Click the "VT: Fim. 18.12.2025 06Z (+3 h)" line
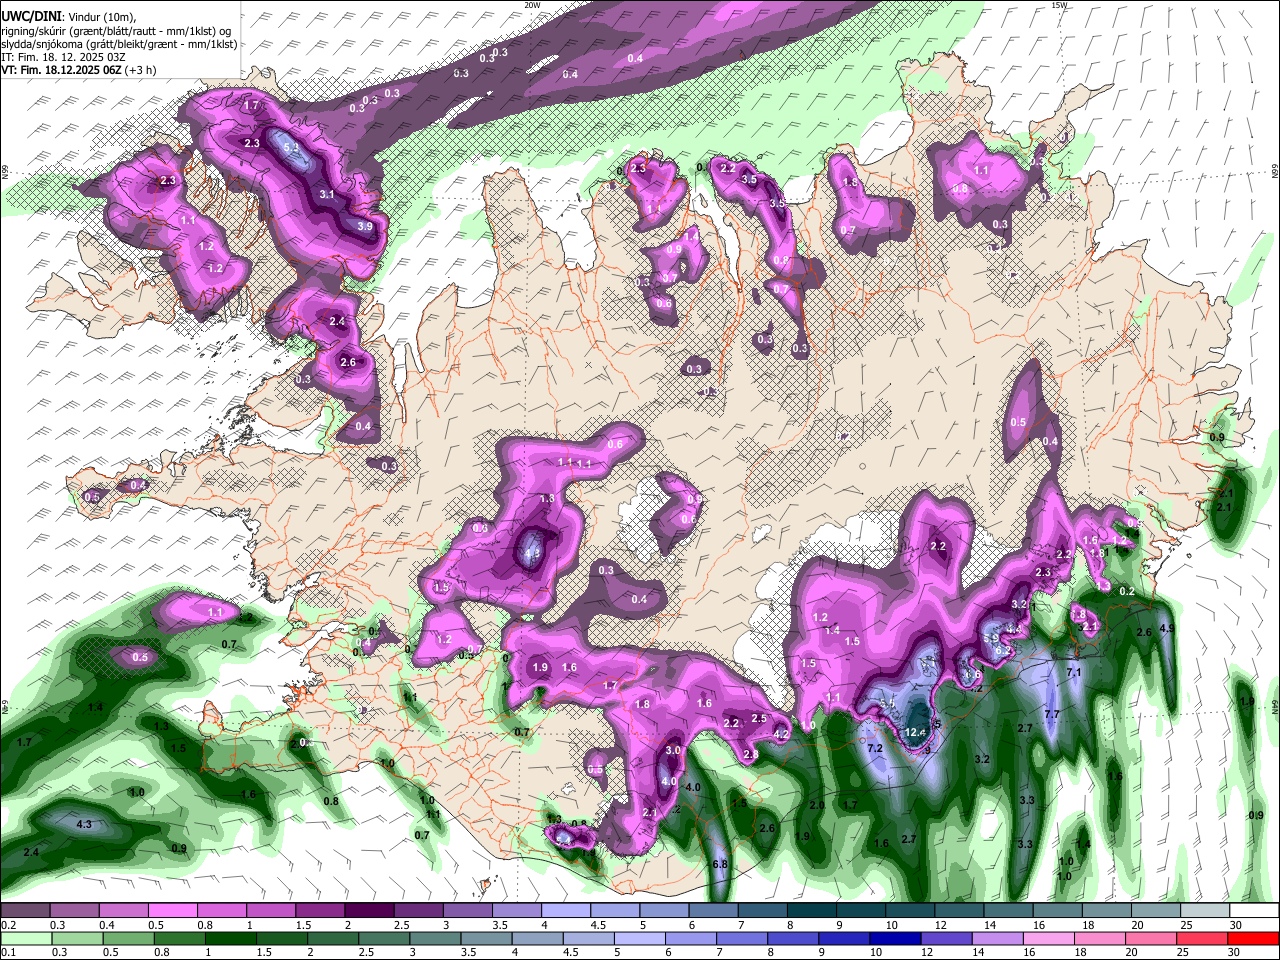Screen dimensions: 1280x960 pyautogui.click(x=79, y=70)
